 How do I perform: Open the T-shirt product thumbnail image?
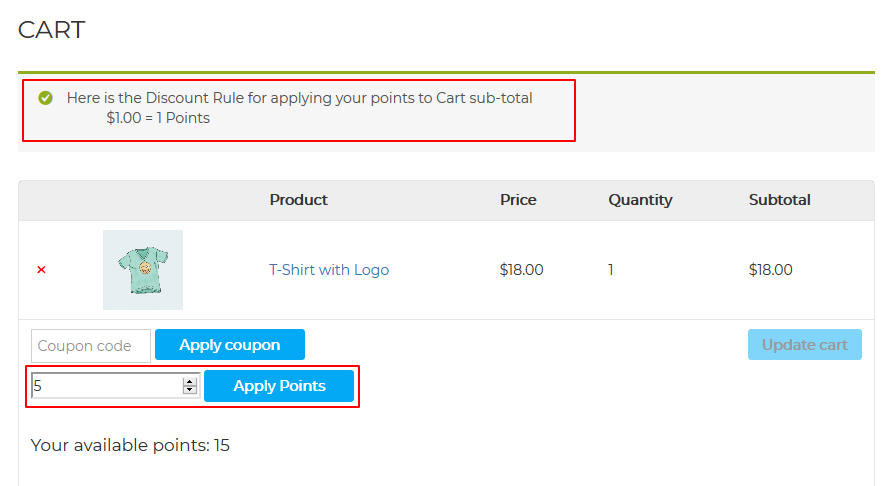143,270
